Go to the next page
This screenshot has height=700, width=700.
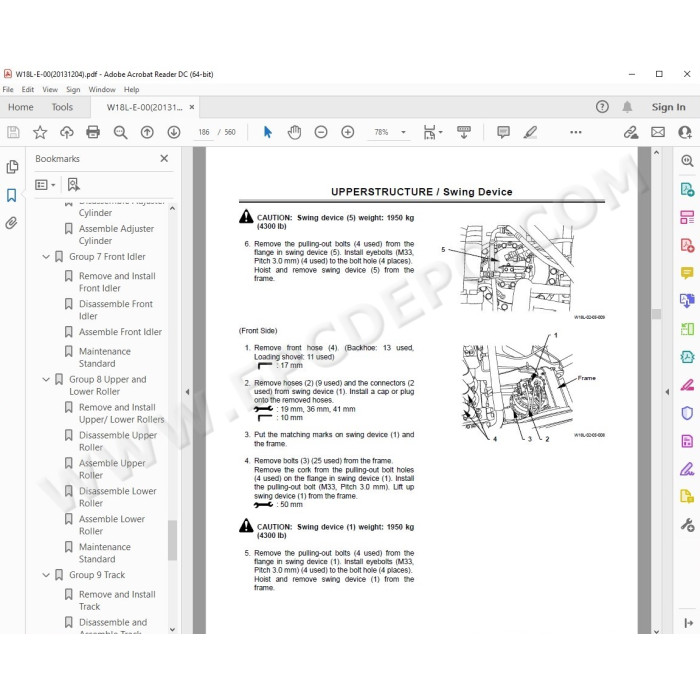tap(174, 132)
